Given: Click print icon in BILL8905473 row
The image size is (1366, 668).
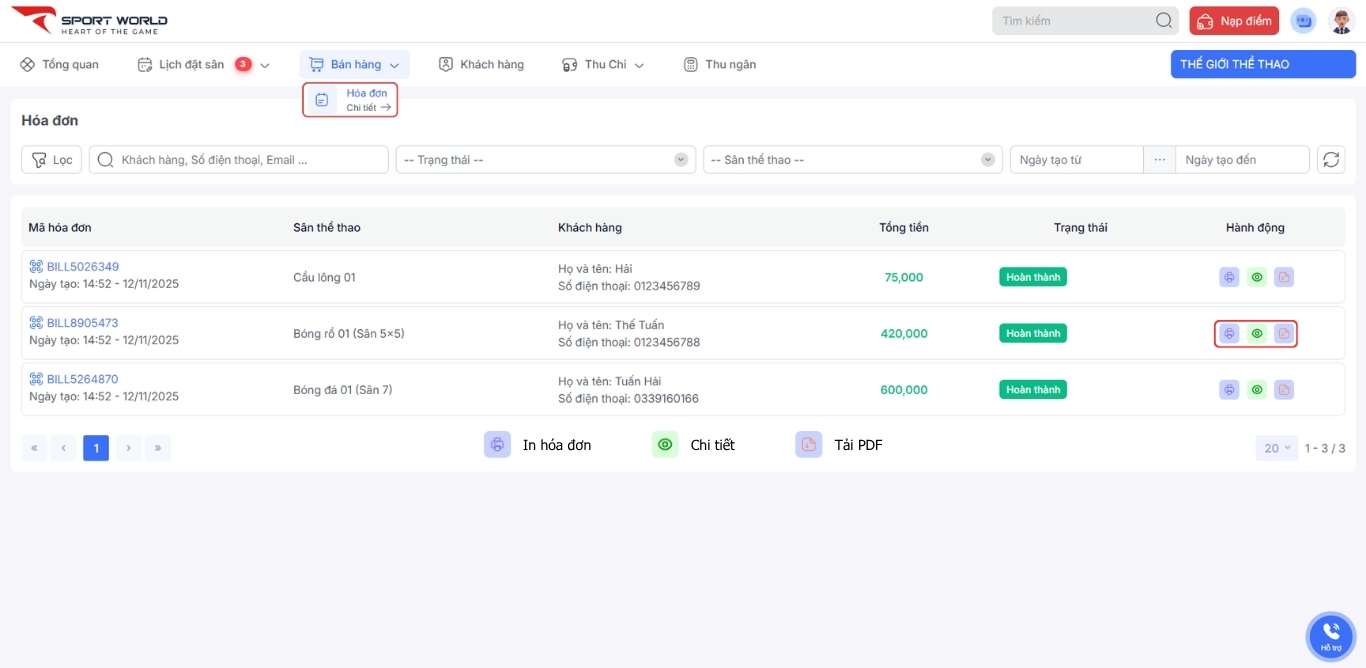Looking at the screenshot, I should pyautogui.click(x=1229, y=333).
